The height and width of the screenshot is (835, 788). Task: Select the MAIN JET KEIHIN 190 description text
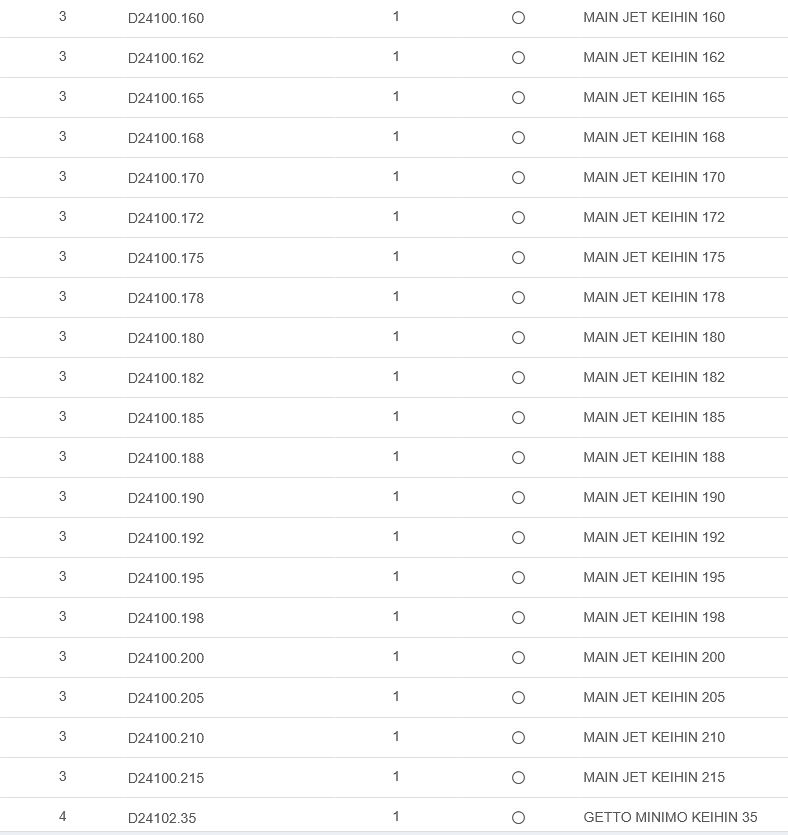click(x=654, y=497)
